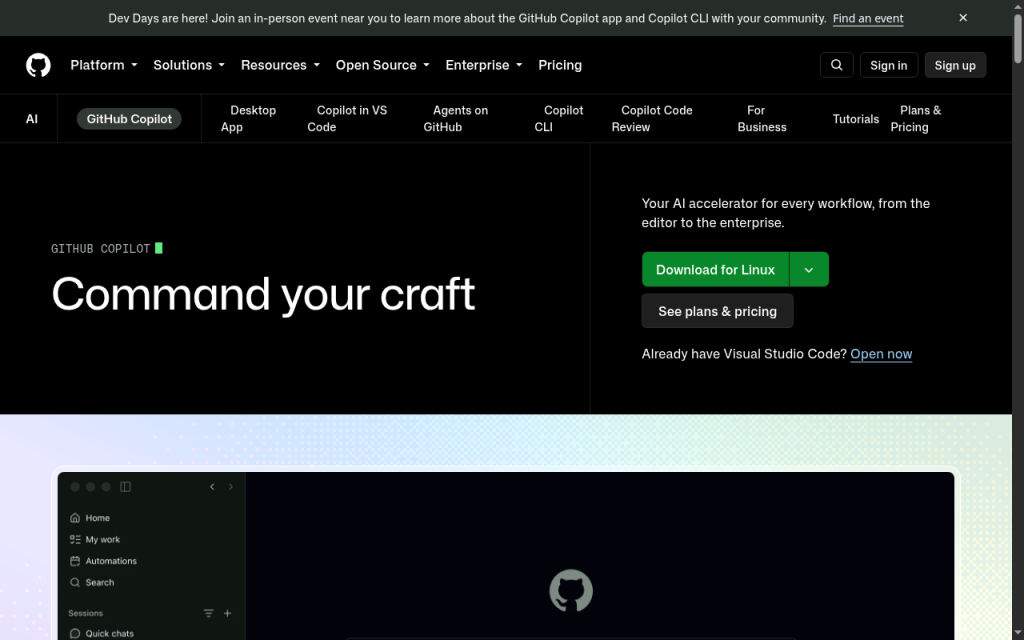The image size is (1024, 640).
Task: Click the Search icon in app preview sidebar
Action: [75, 583]
